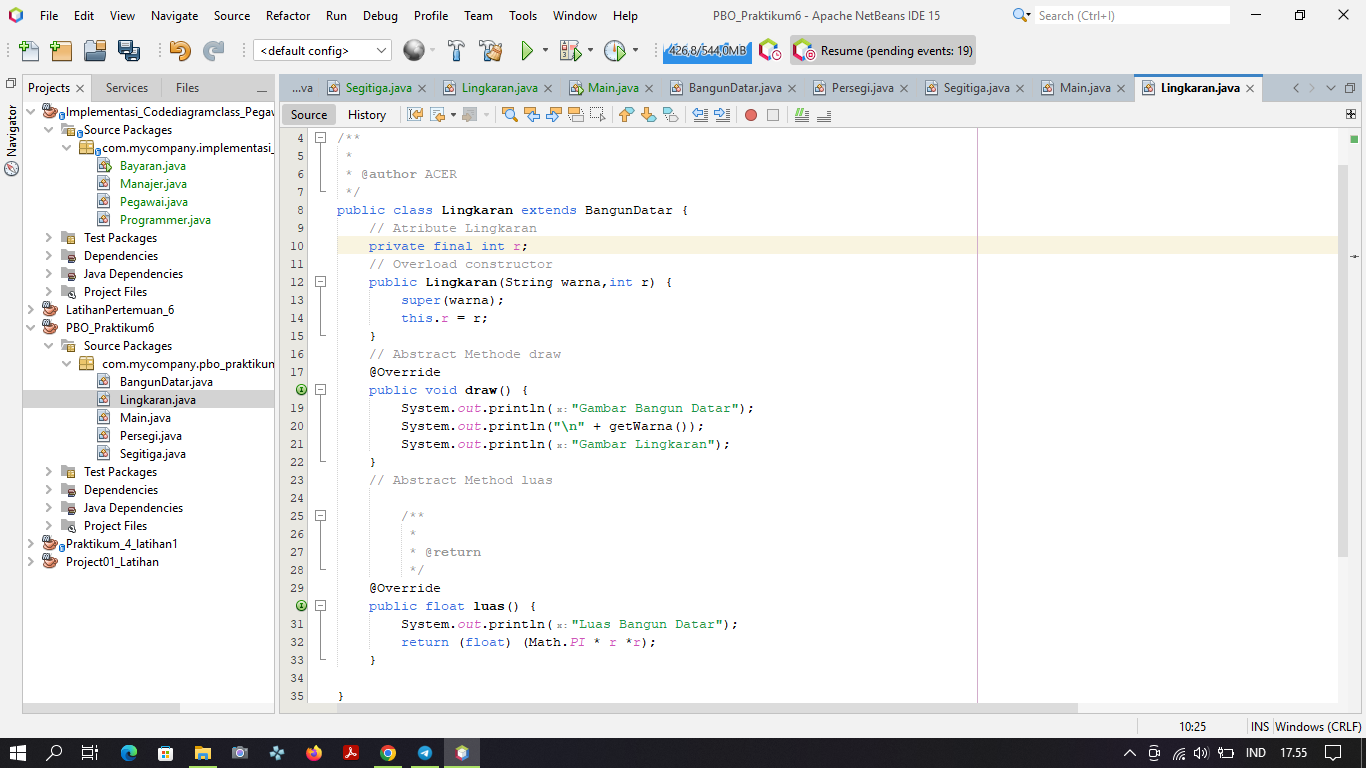Open the Debug Project dropdown arrow
The height and width of the screenshot is (768, 1366).
(590, 51)
